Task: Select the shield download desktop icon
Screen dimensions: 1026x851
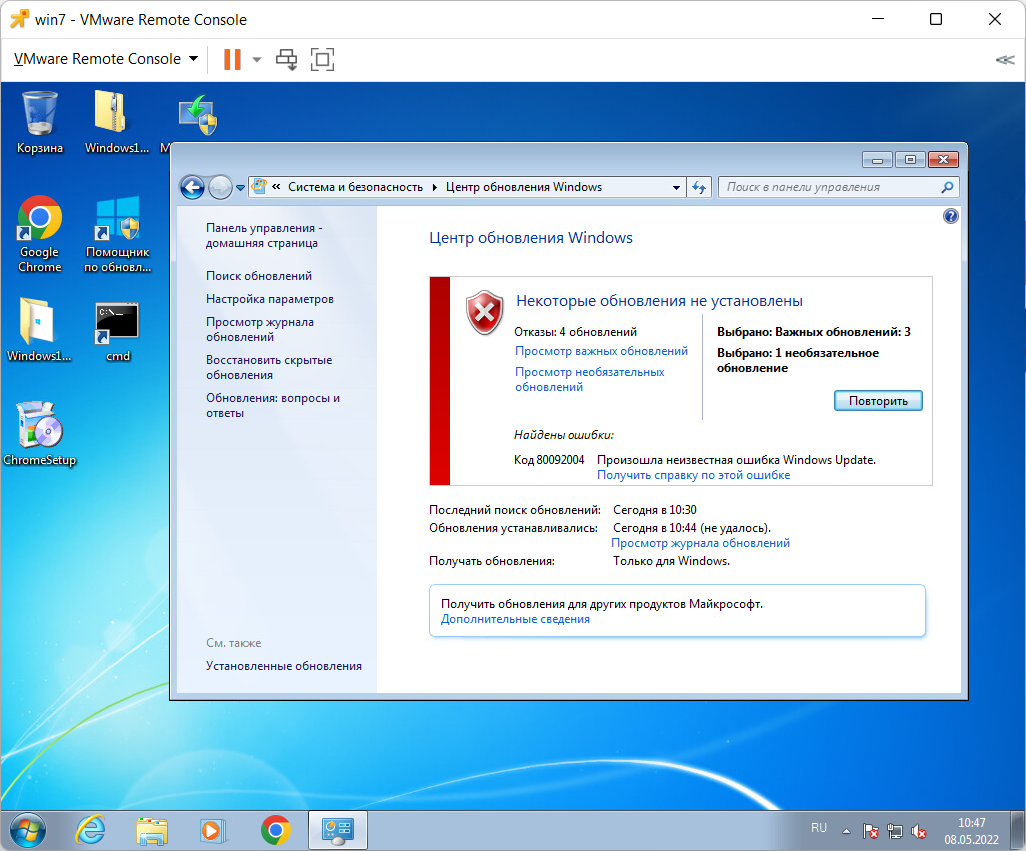Action: click(198, 115)
